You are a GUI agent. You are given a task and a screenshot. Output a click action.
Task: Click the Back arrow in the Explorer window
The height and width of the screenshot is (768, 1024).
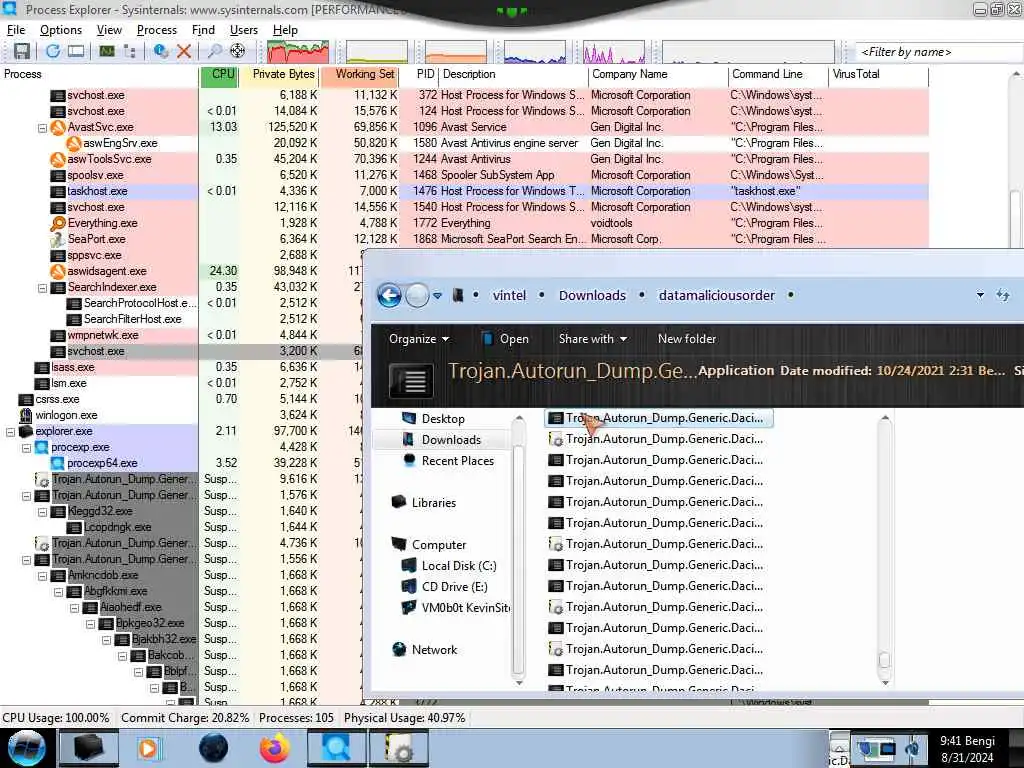click(x=390, y=296)
